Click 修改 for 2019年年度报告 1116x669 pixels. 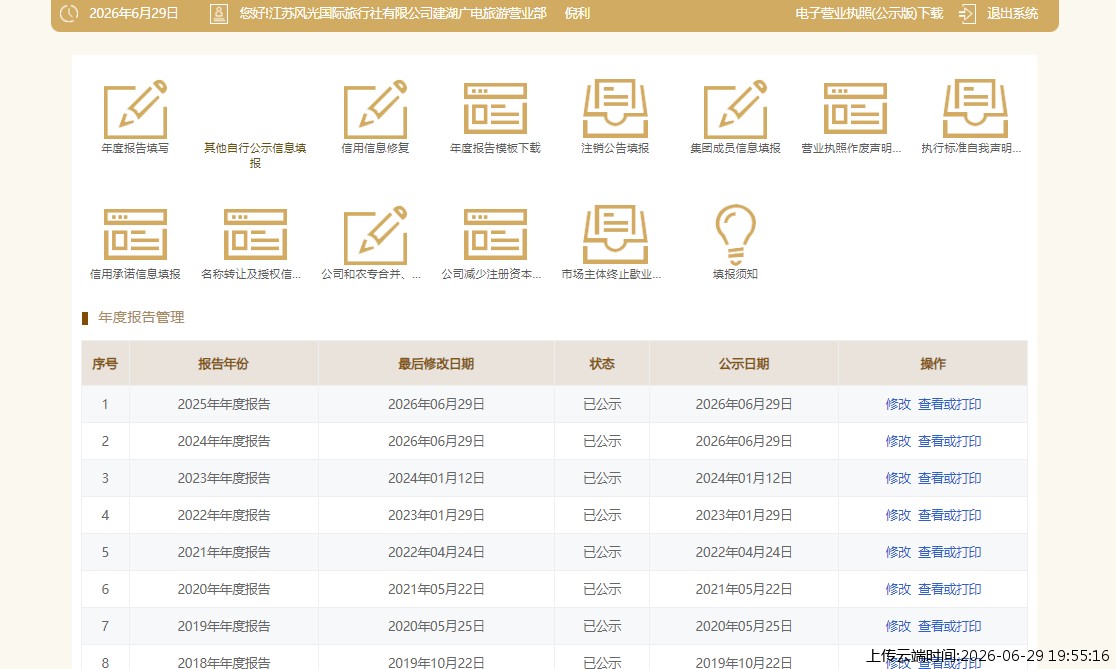pyautogui.click(x=898, y=626)
